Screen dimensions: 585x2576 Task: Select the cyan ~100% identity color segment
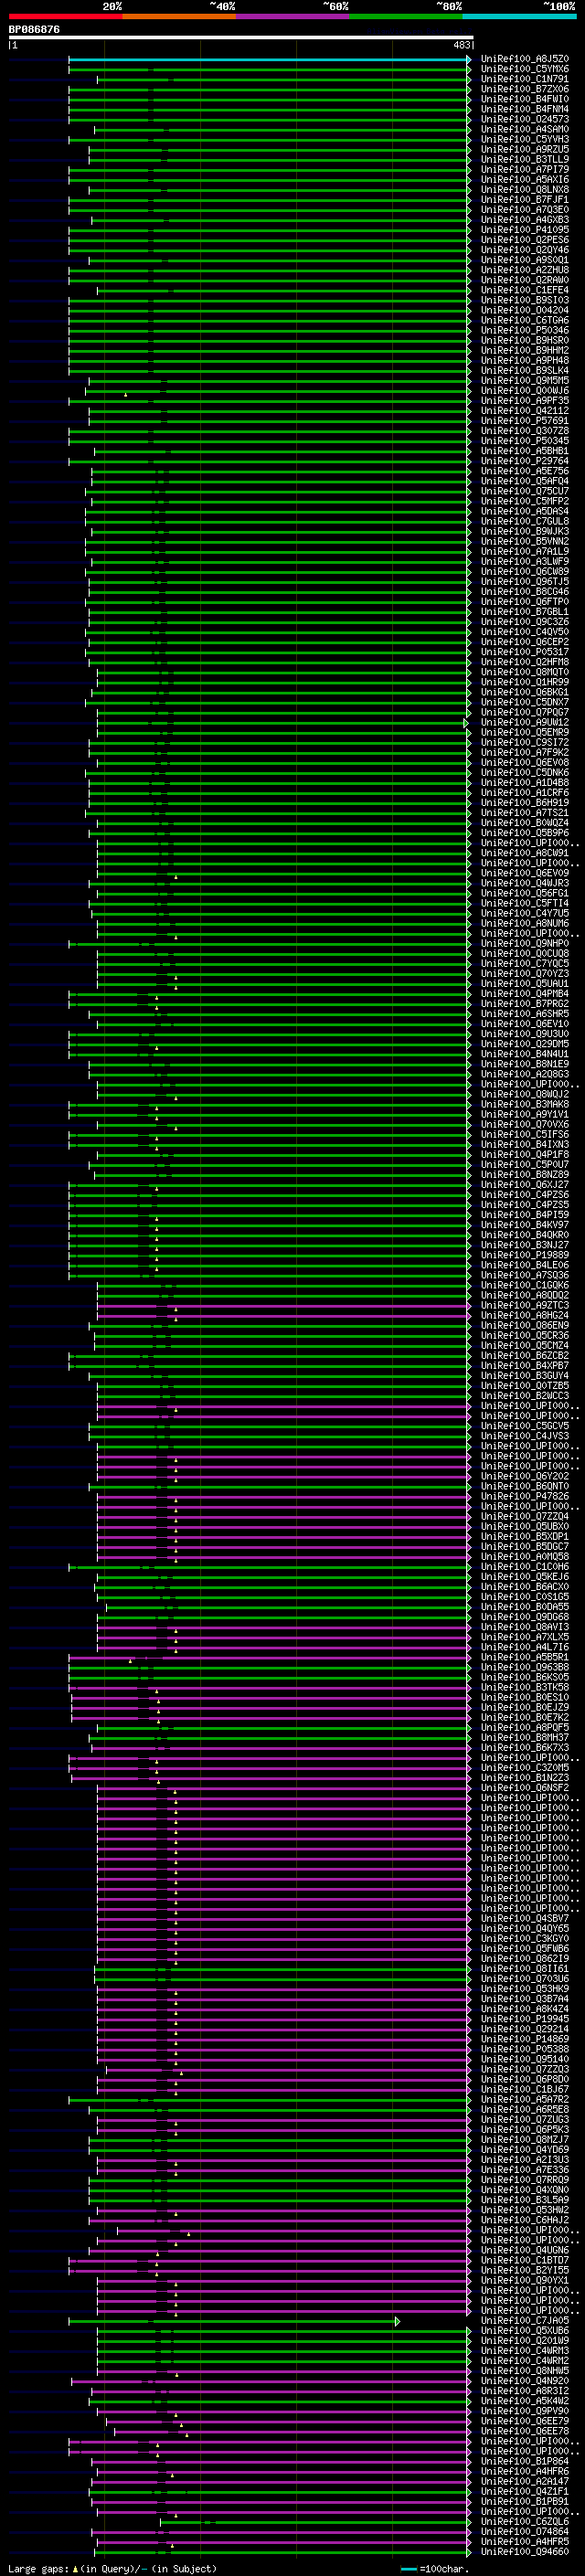[x=519, y=16]
